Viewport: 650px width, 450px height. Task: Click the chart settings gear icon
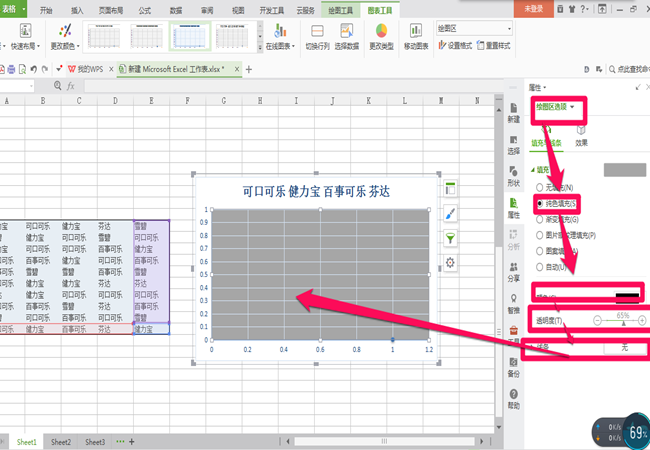[450, 263]
